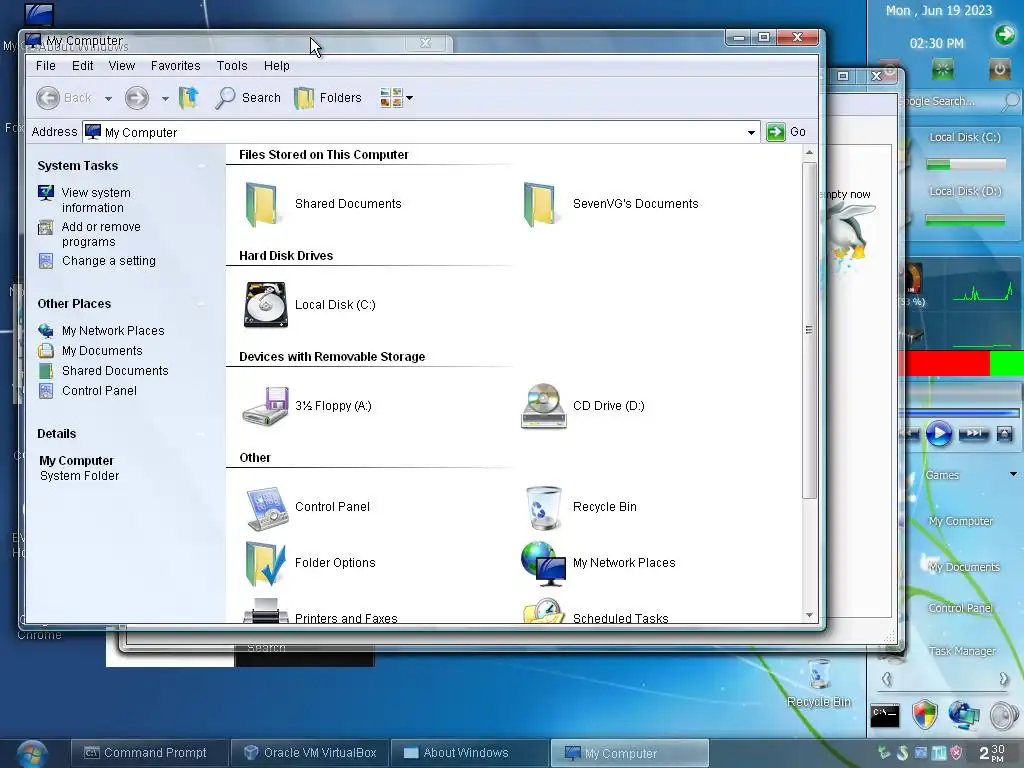Expand the Back history dropdown arrow
This screenshot has width=1024, height=768.
coord(108,99)
